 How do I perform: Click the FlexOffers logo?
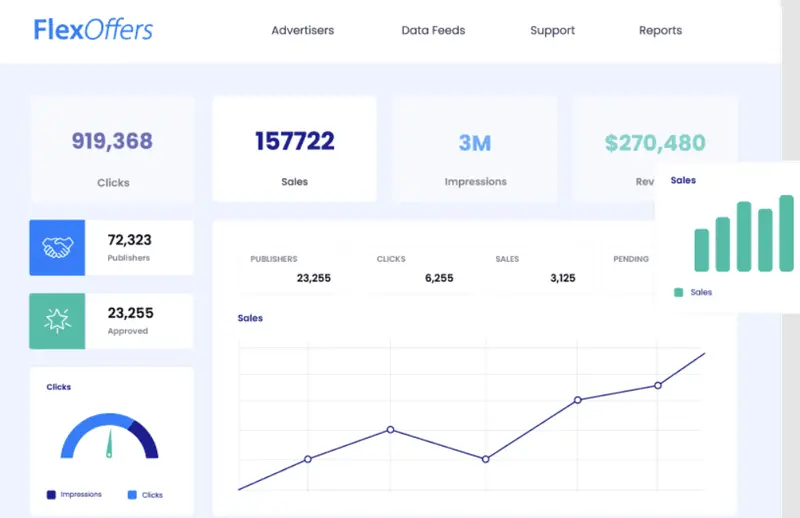93,29
